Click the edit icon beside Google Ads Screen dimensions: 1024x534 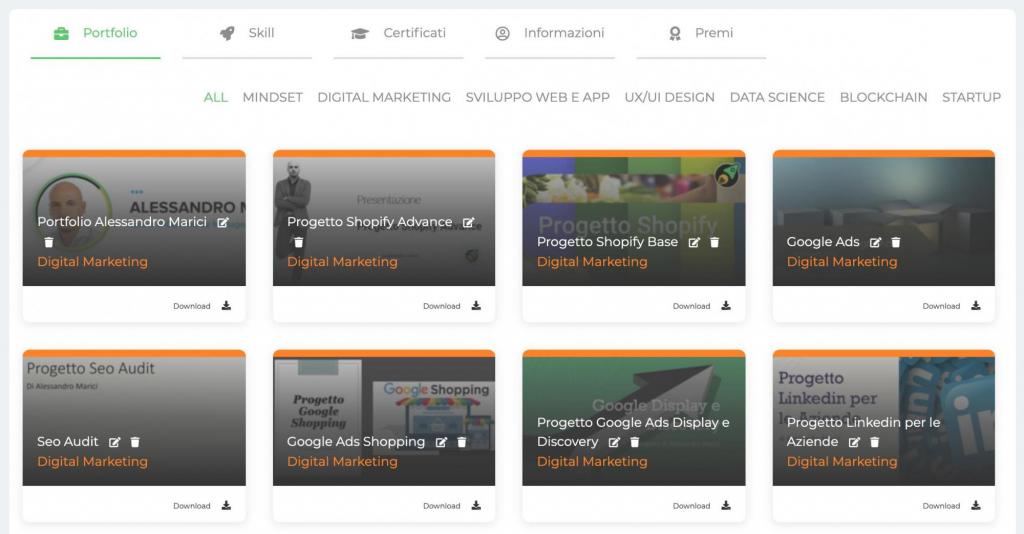click(875, 242)
